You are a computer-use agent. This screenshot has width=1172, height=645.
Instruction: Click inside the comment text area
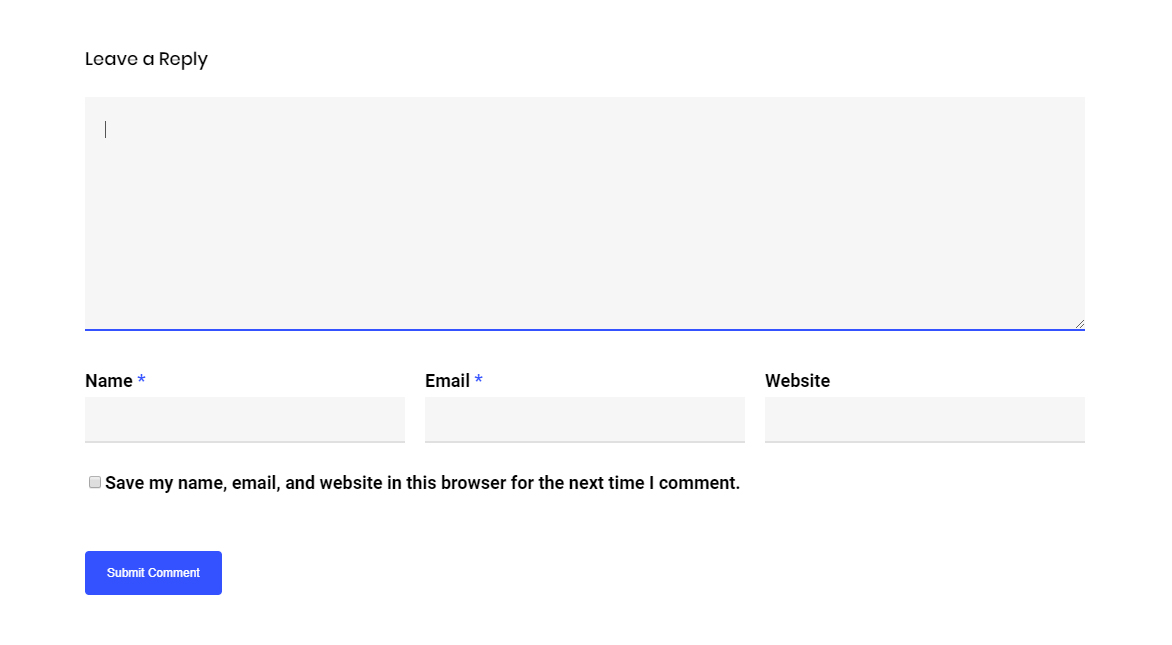pyautogui.click(x=584, y=212)
